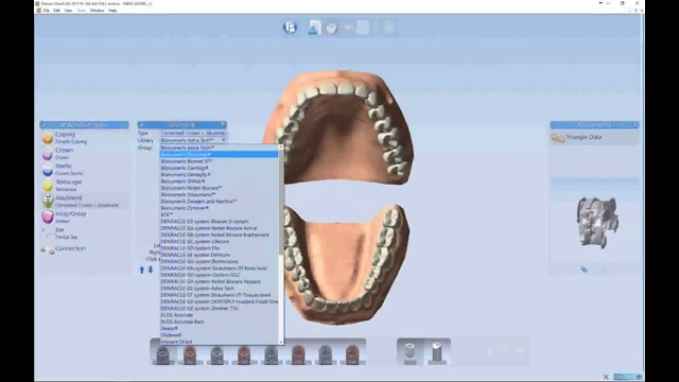Choose Biomimetic Sweden and Martina library

198,201
